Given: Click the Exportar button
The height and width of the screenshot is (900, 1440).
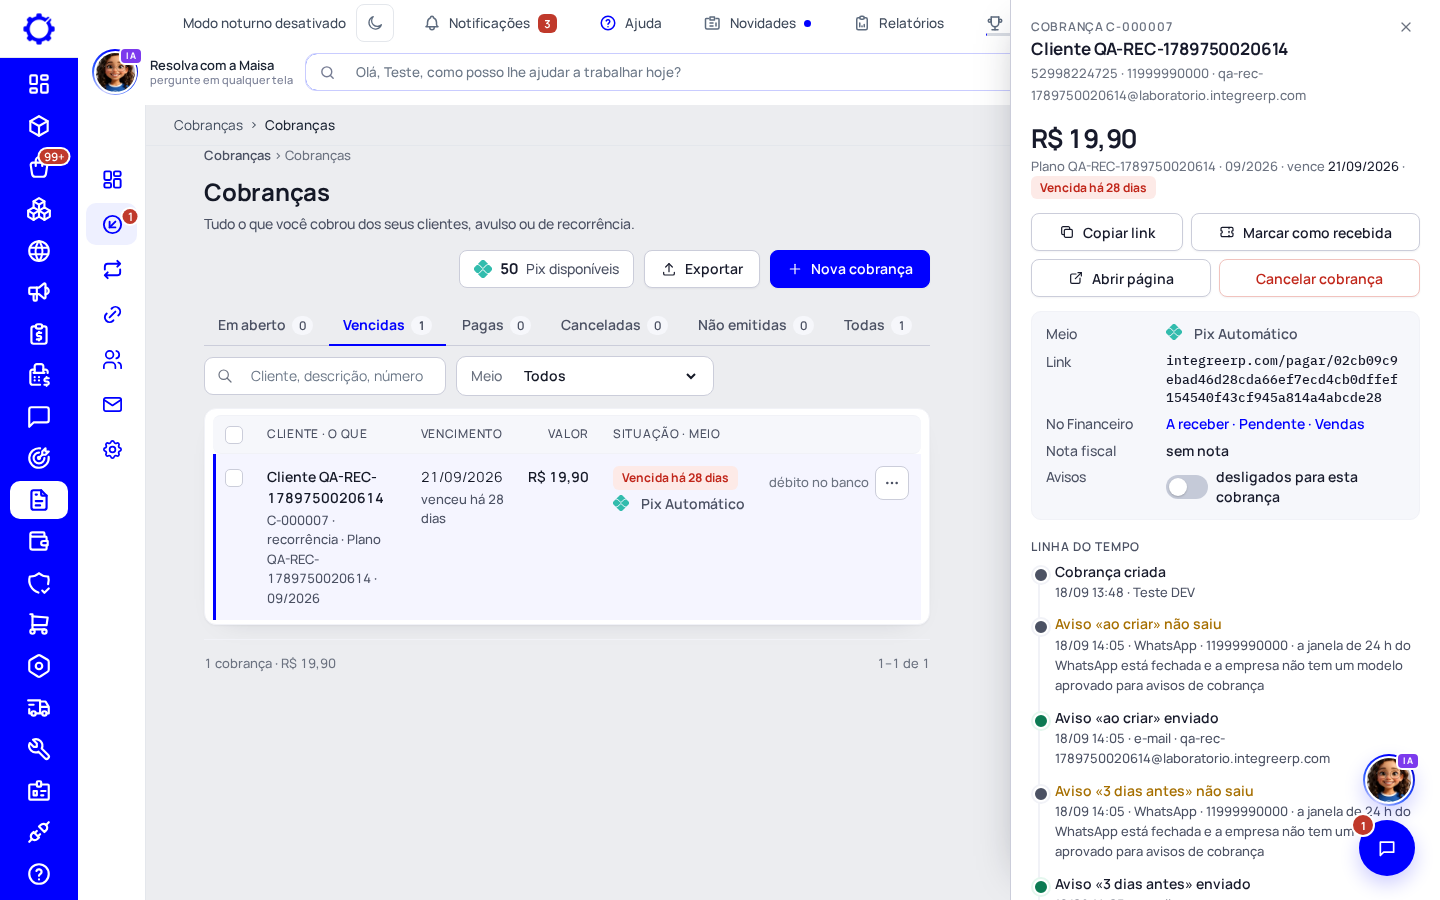Looking at the screenshot, I should click(x=702, y=269).
